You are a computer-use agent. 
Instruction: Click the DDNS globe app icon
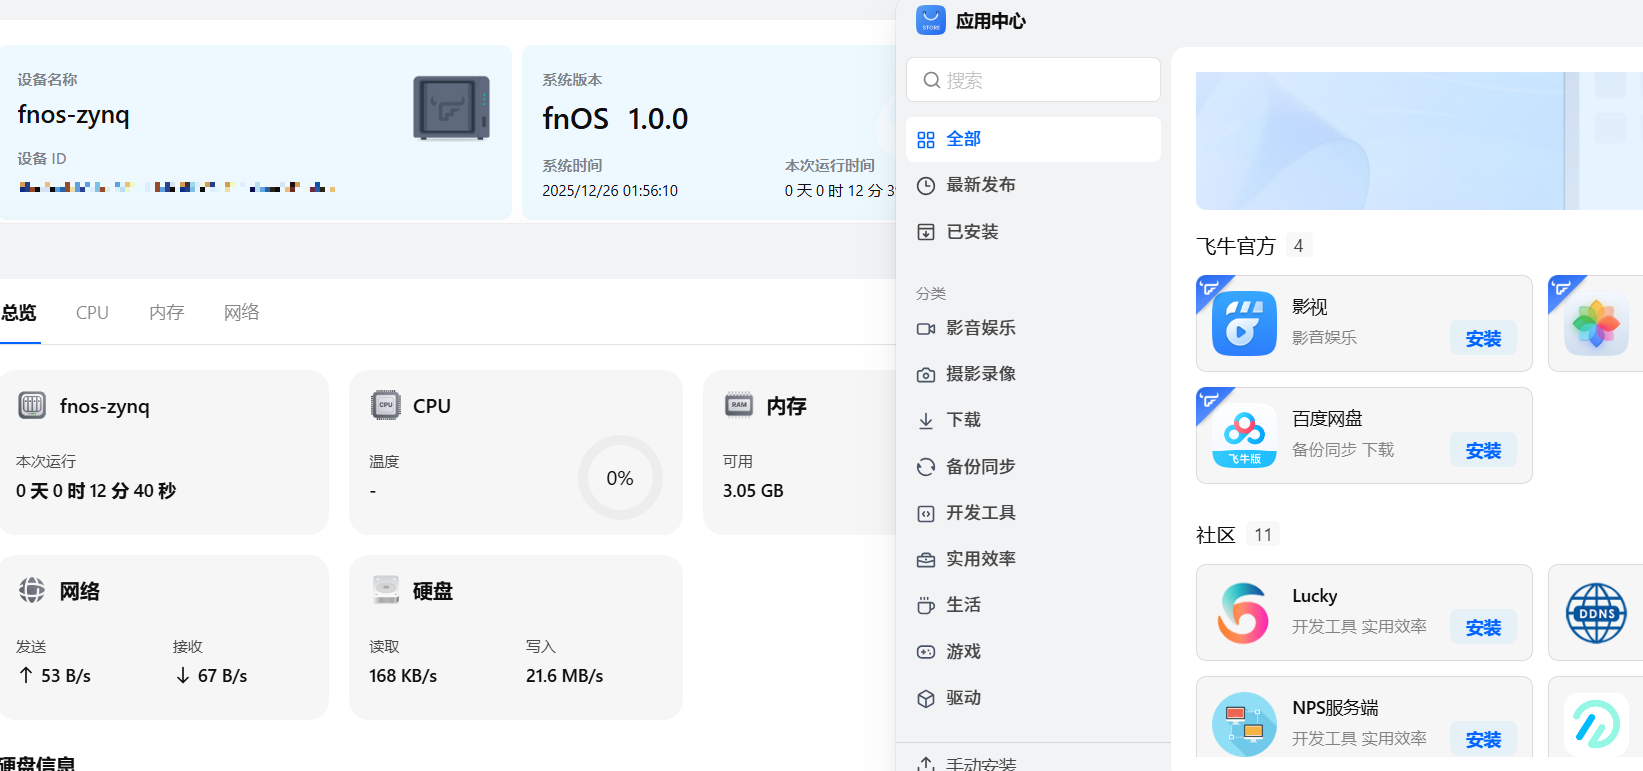point(1595,613)
